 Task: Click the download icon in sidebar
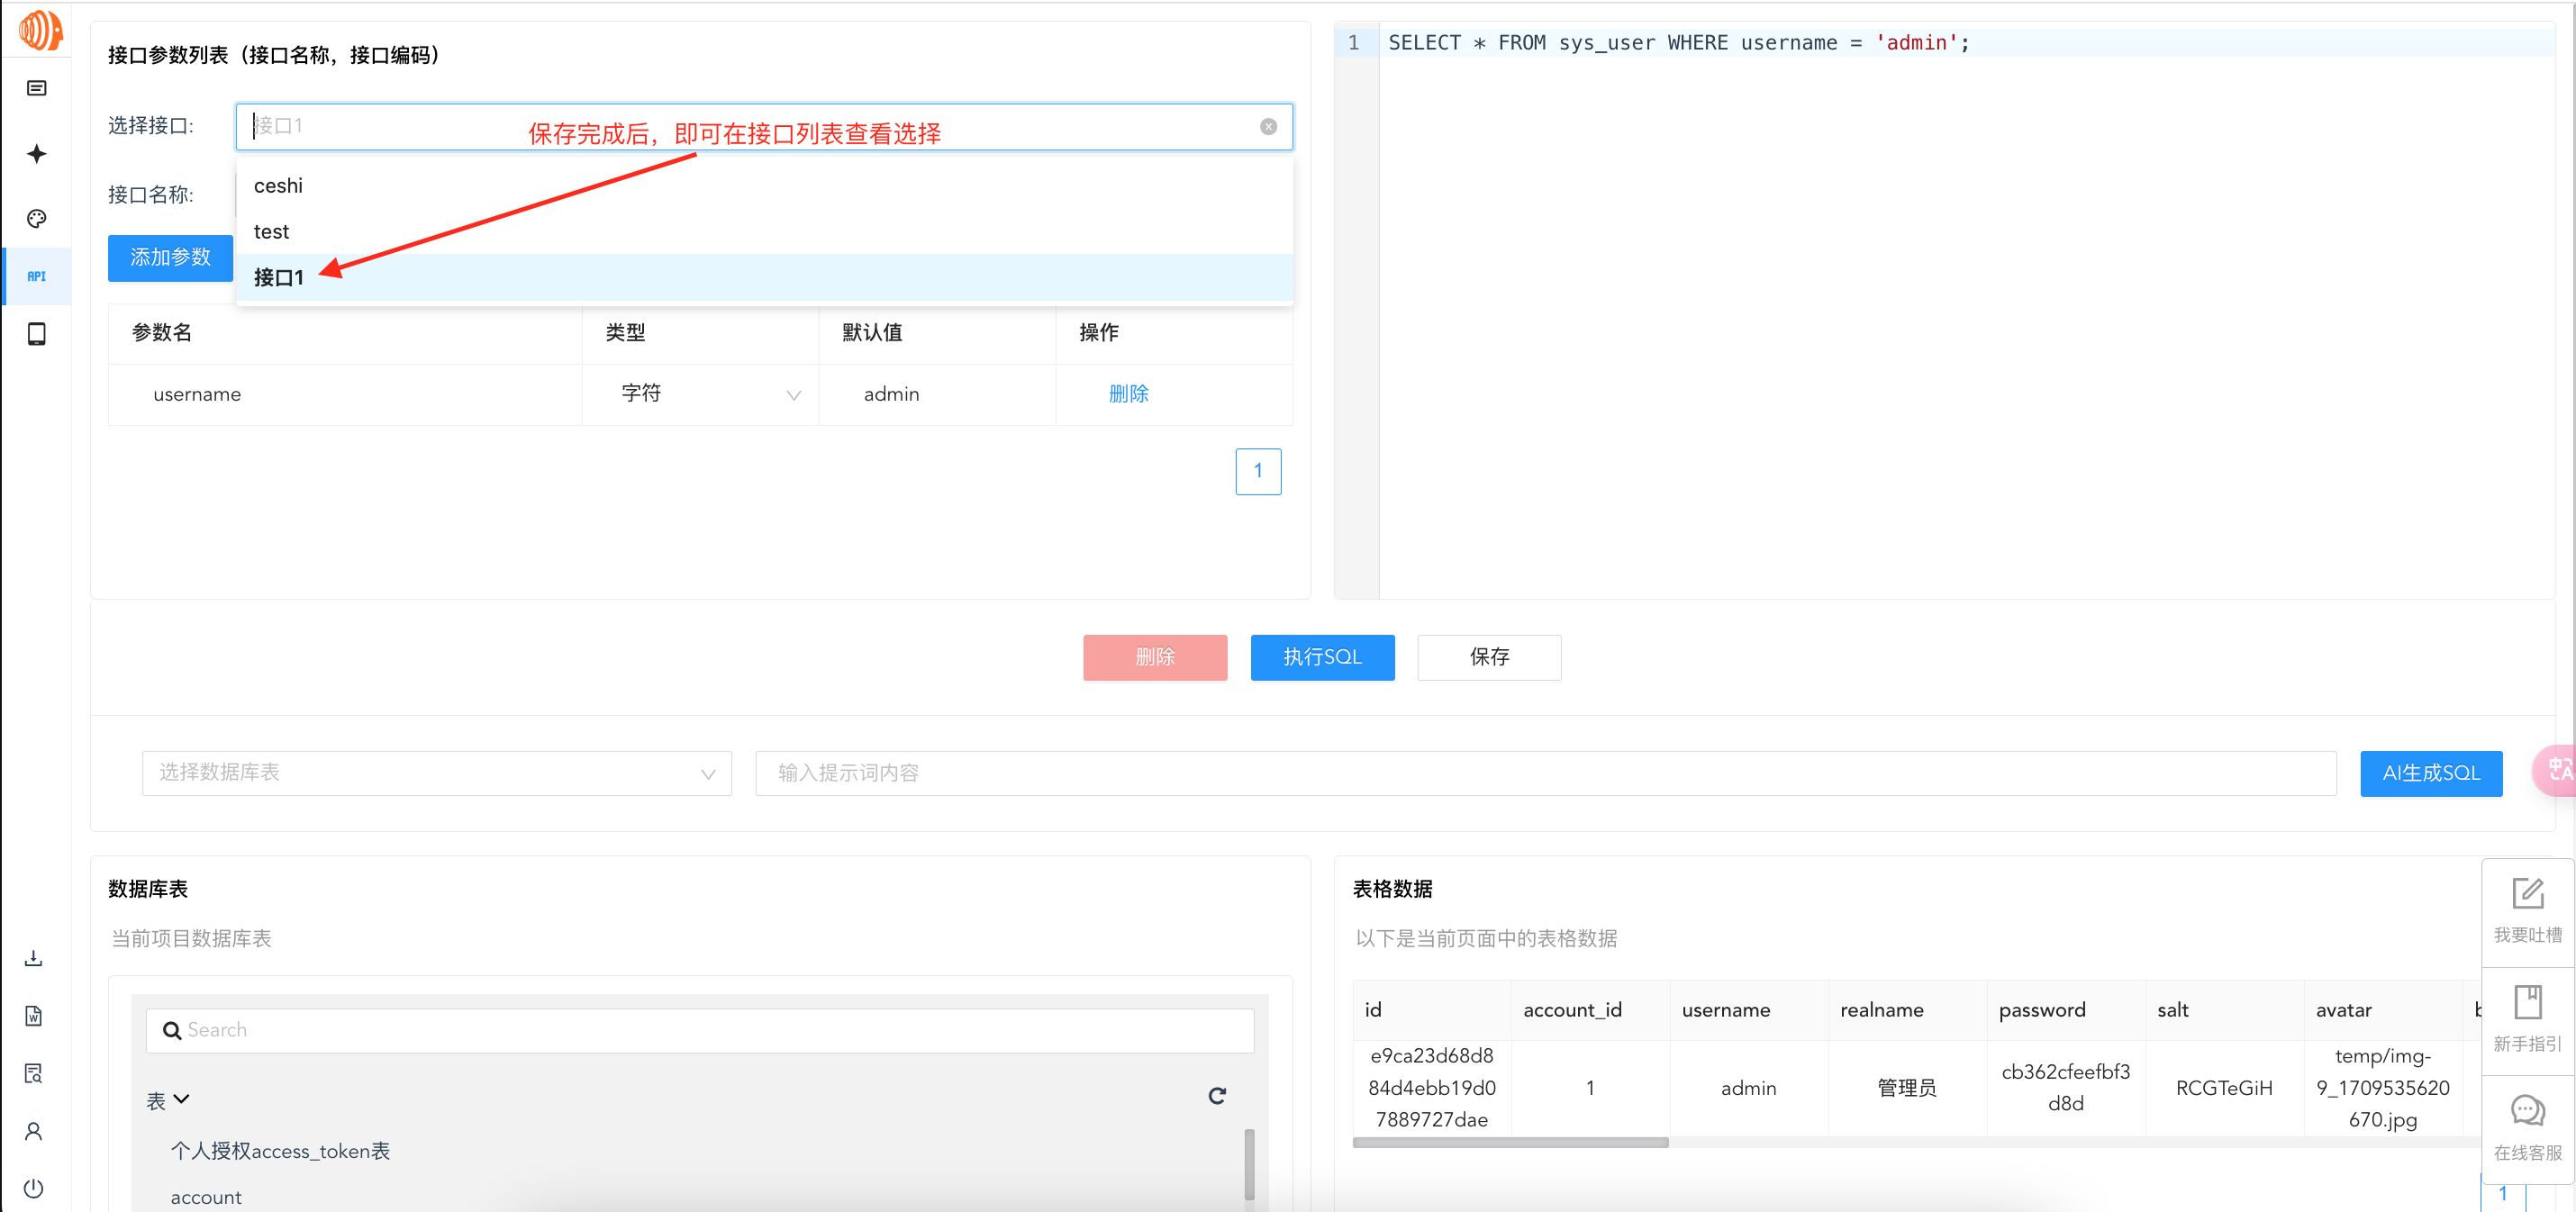[34, 958]
